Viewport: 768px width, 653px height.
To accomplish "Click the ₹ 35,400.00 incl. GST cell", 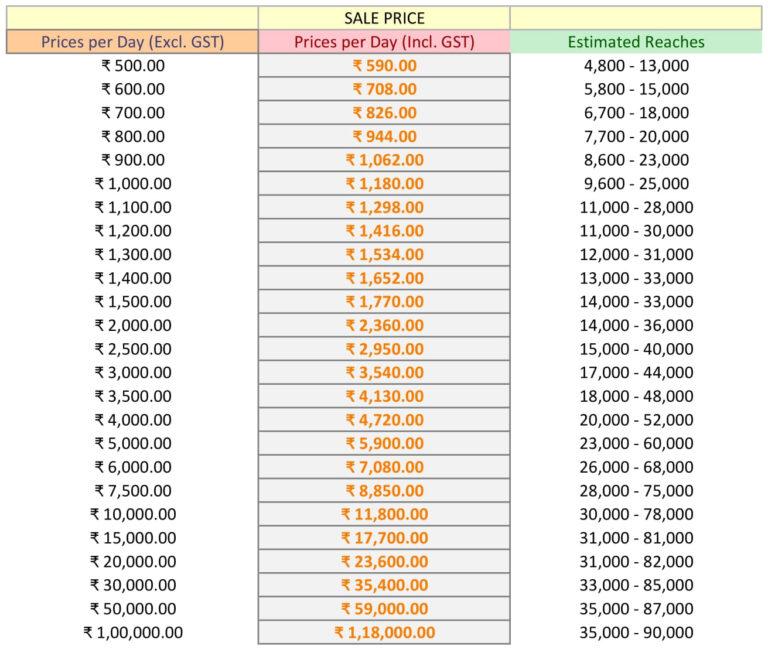I will pos(384,585).
